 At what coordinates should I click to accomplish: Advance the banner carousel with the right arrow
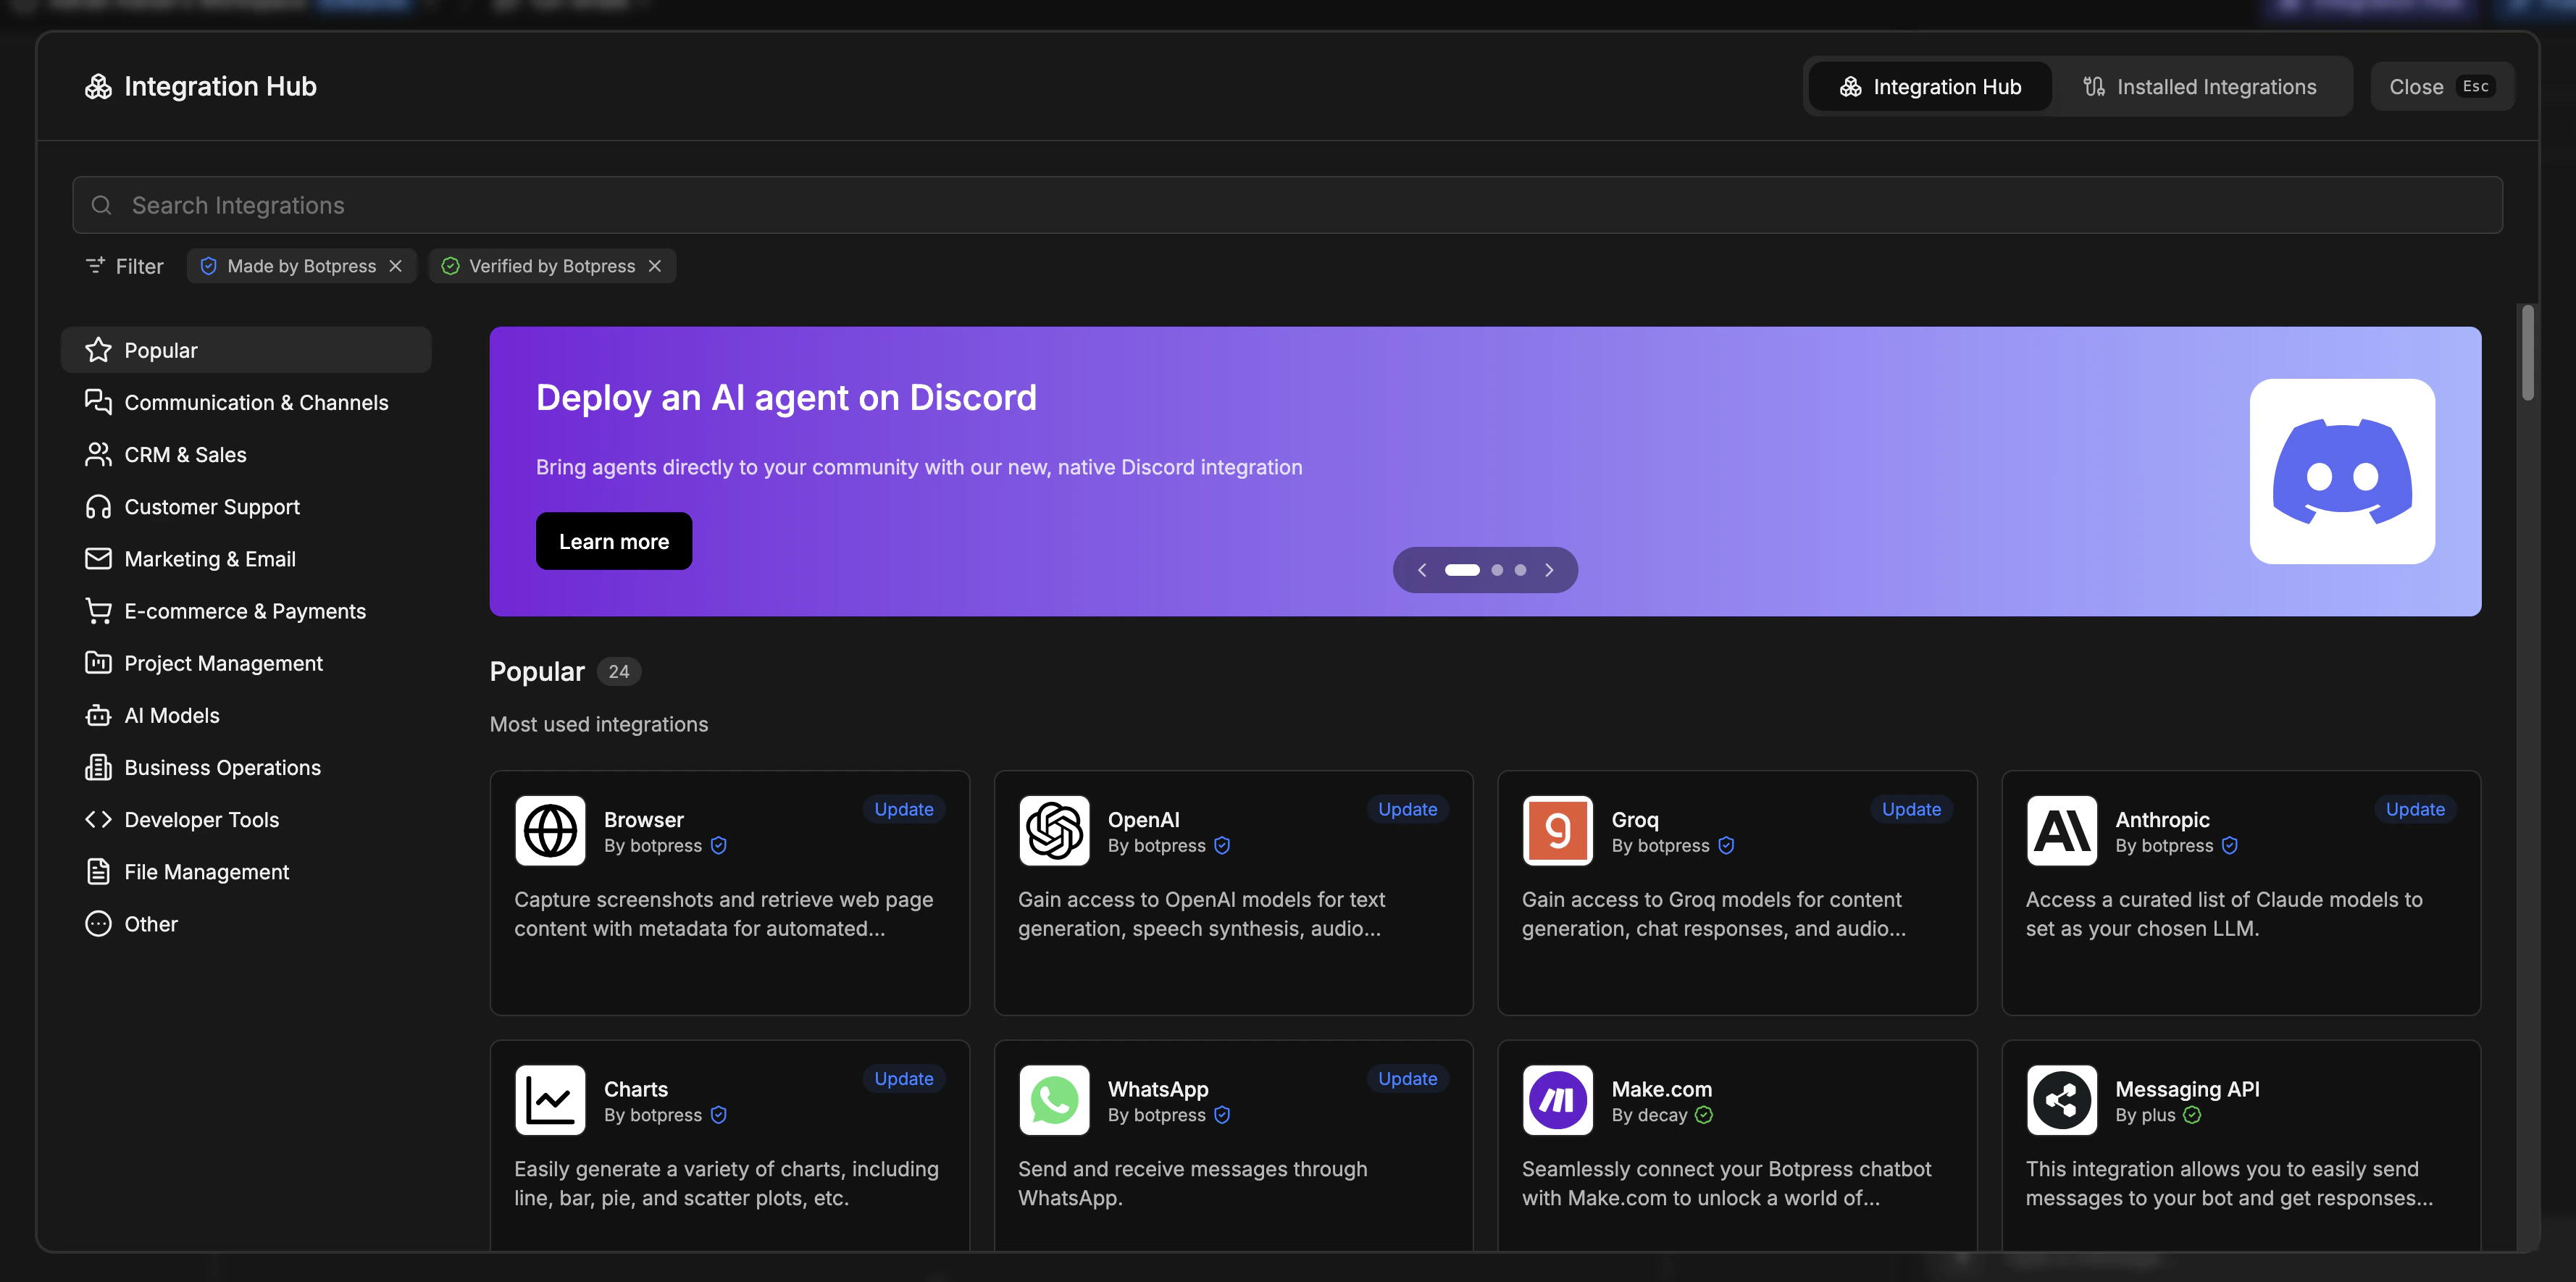(x=1549, y=569)
